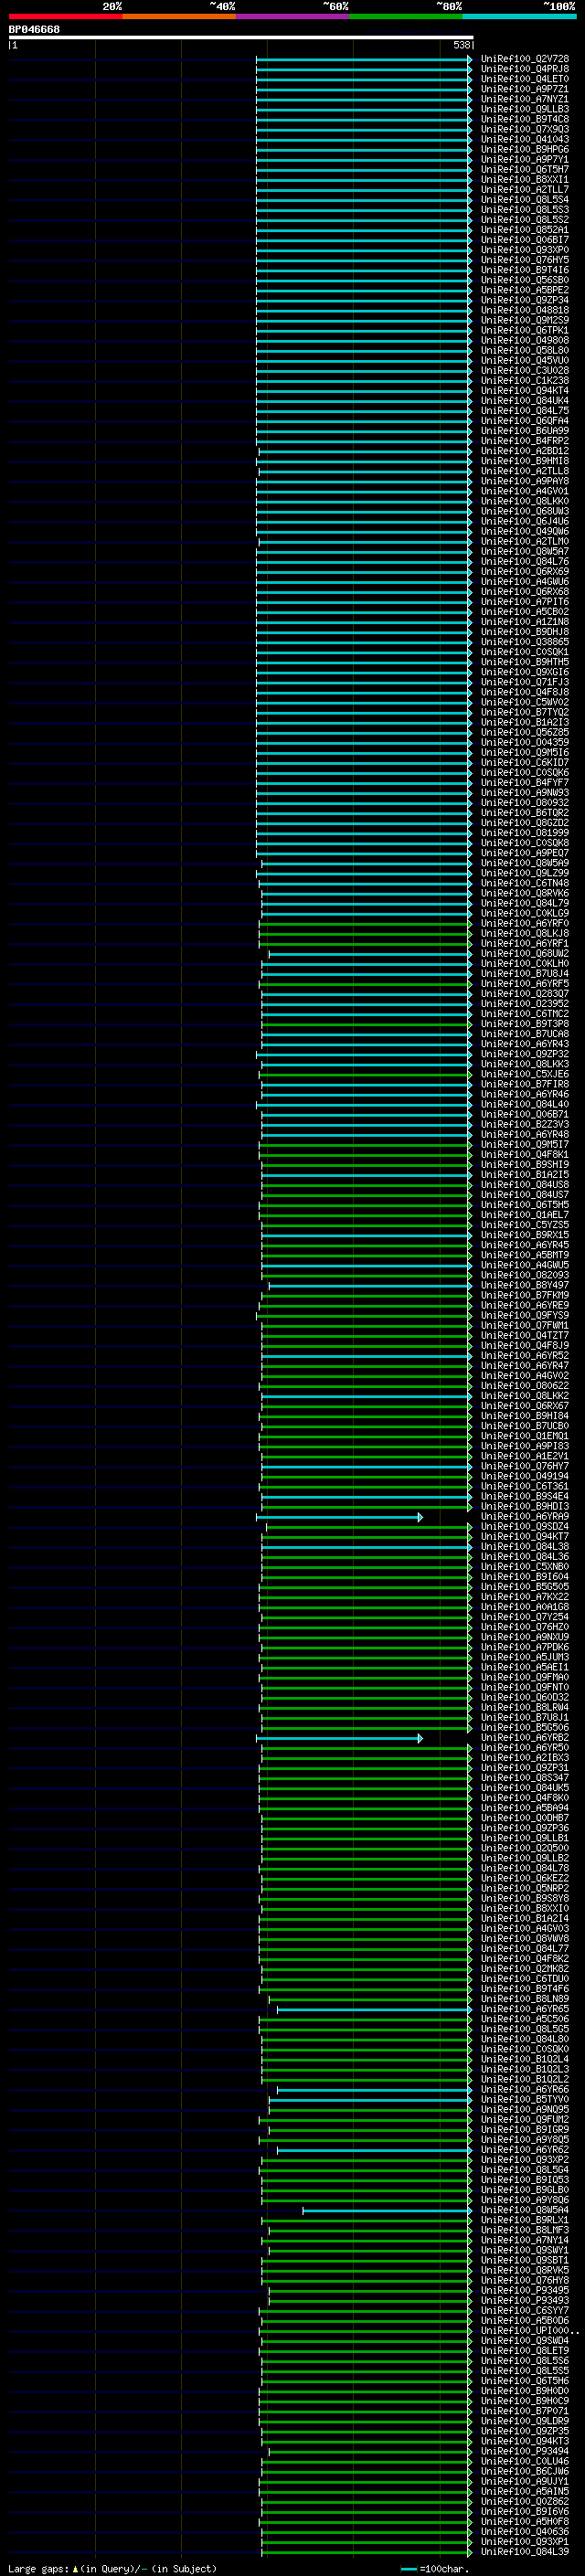Screen dimensions: 585x2576
Task: Click the orange ~40% identity legend segment
Action: (179, 16)
